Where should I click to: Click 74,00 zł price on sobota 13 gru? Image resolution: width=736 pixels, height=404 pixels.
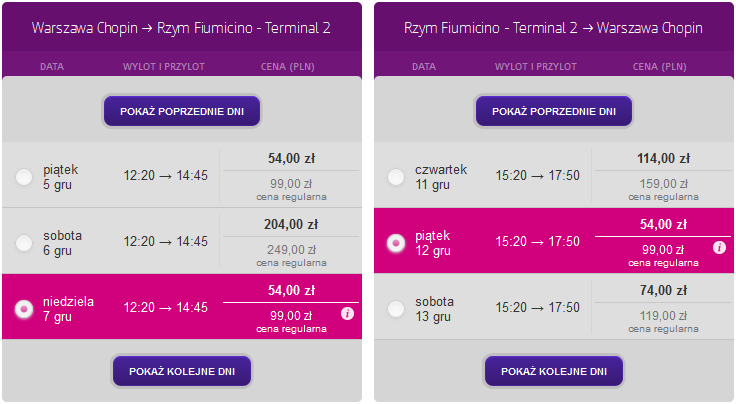(x=663, y=290)
